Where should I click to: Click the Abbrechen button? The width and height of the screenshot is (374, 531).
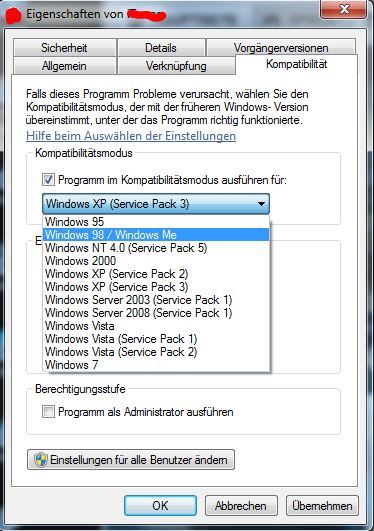click(241, 506)
